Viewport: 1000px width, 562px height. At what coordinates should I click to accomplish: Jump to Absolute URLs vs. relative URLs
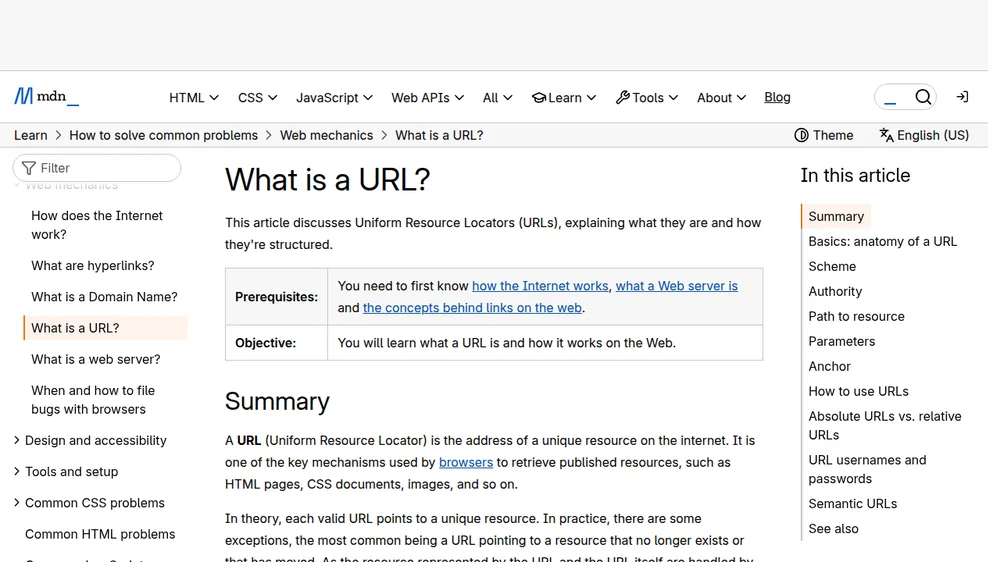pos(885,425)
